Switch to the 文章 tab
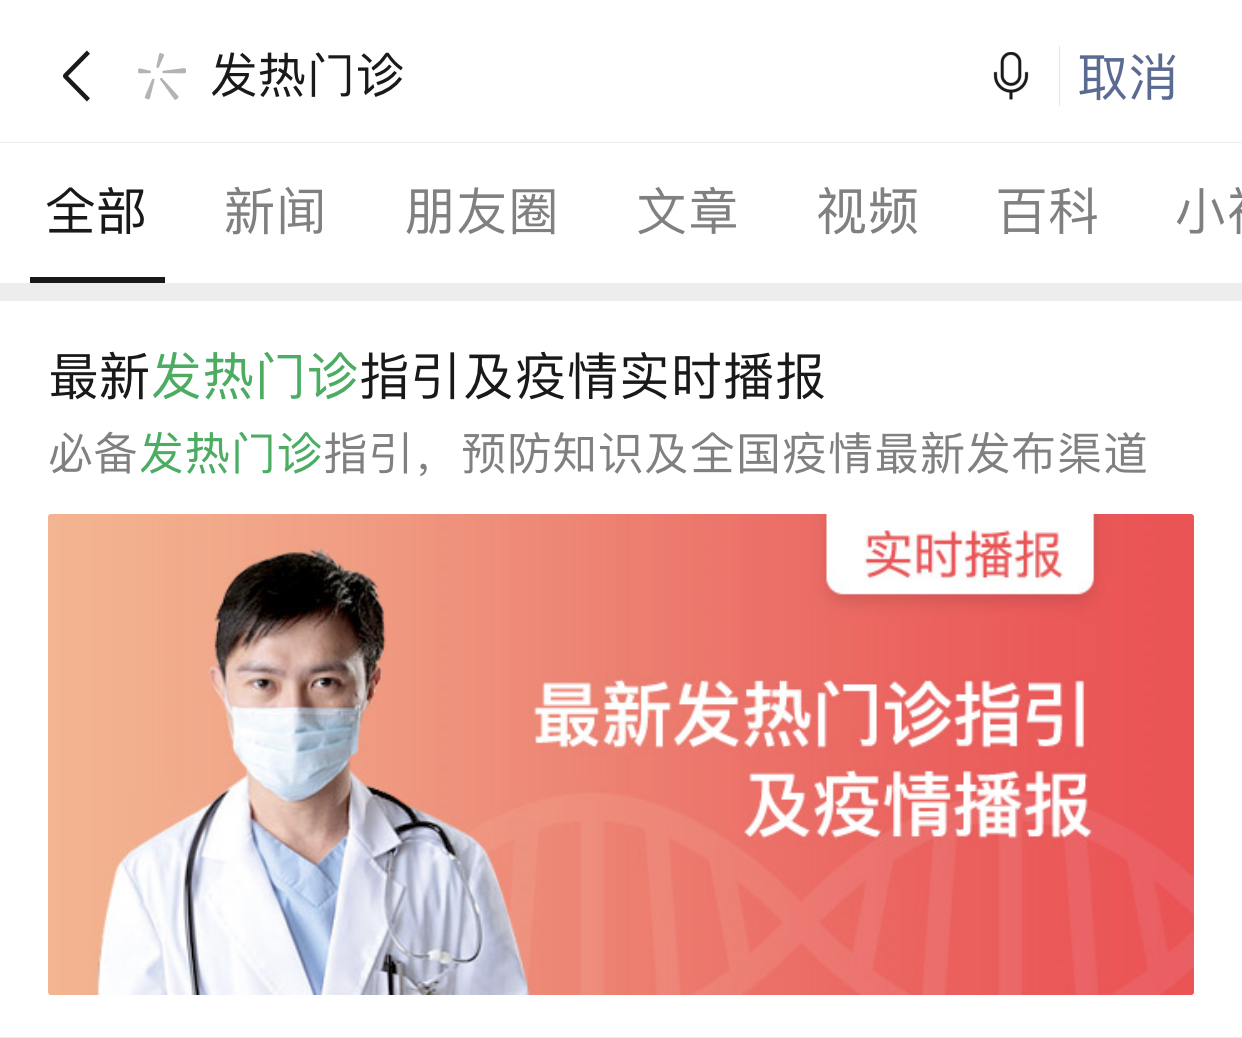 point(687,212)
